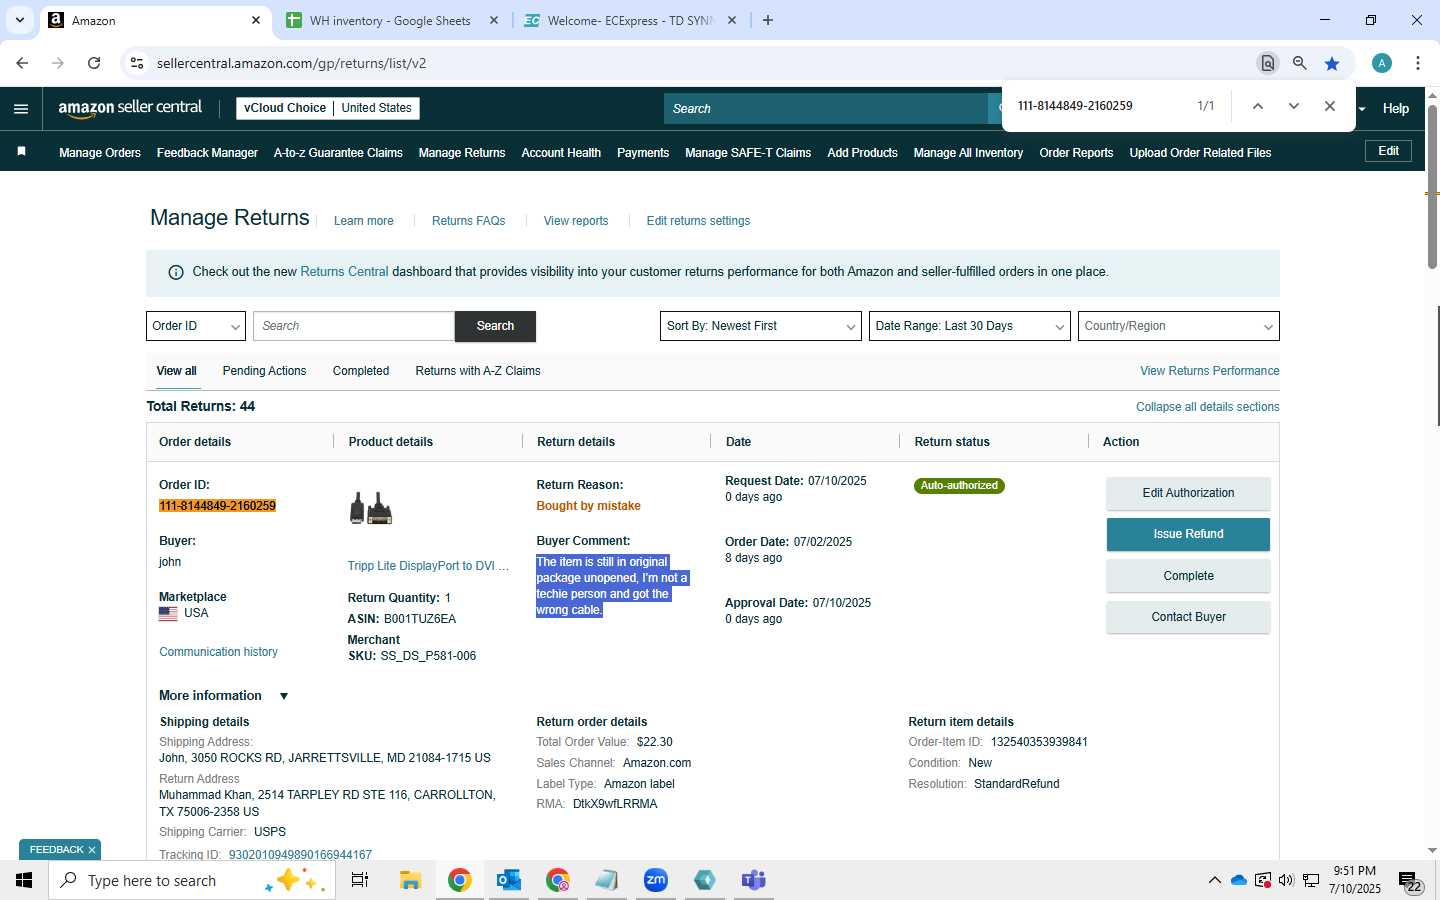Click the black Search button
Screen dimensions: 1440x900
[495, 326]
